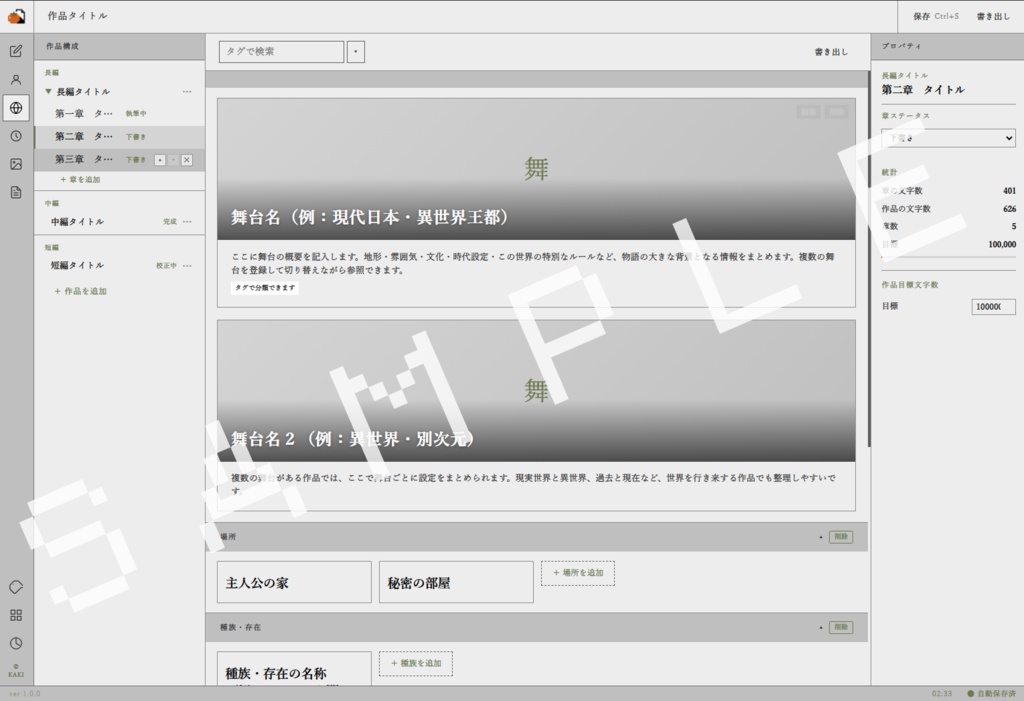Open the pie chart statistics icon
The width and height of the screenshot is (1024, 701).
click(x=16, y=643)
